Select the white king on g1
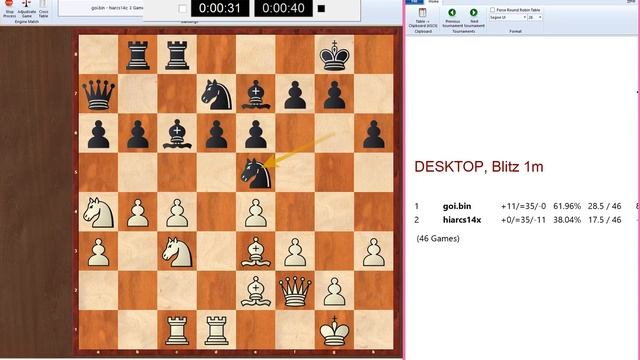This screenshot has height=360, width=640. click(335, 330)
